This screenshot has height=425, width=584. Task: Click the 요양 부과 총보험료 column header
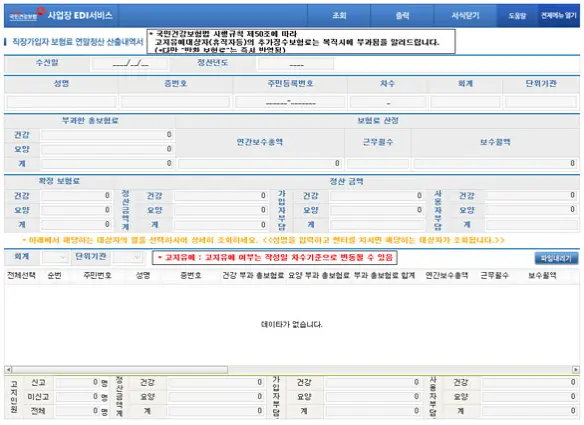tap(319, 276)
